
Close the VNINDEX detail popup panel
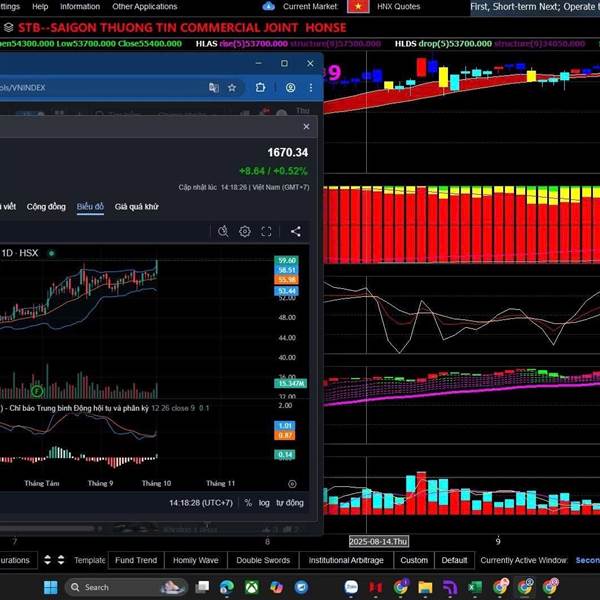pyautogui.click(x=306, y=127)
